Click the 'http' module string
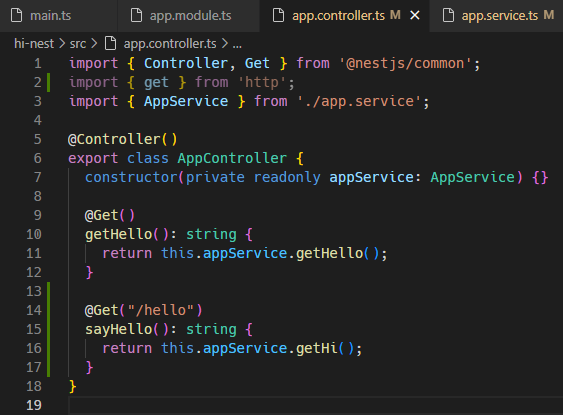563x415 pixels. [262, 83]
